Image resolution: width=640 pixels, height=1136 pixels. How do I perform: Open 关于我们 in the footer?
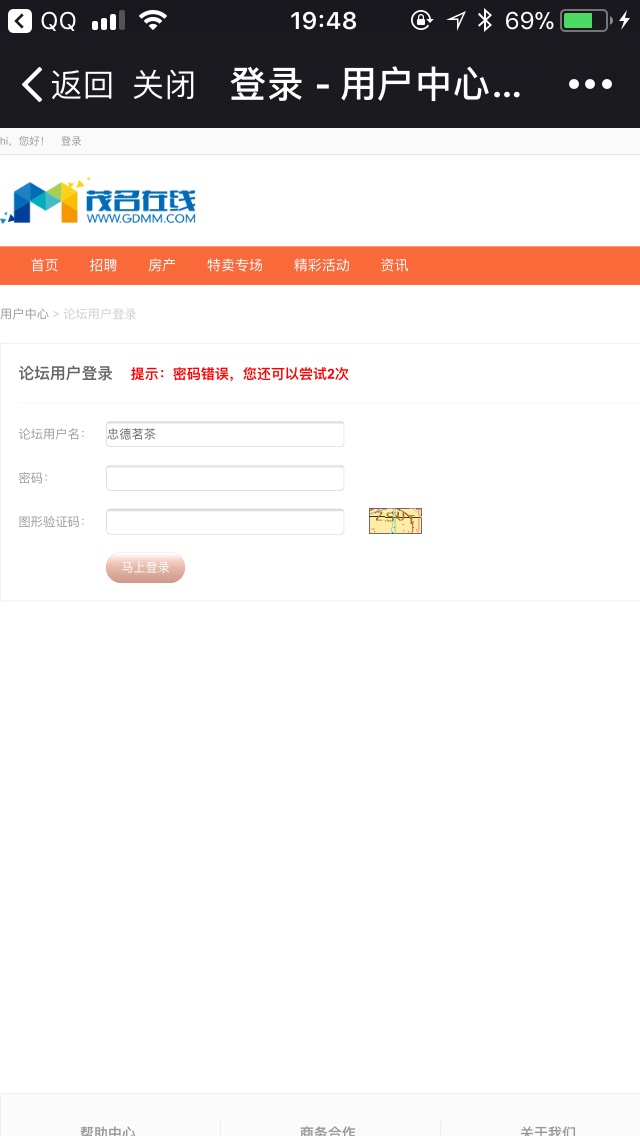point(548,1130)
